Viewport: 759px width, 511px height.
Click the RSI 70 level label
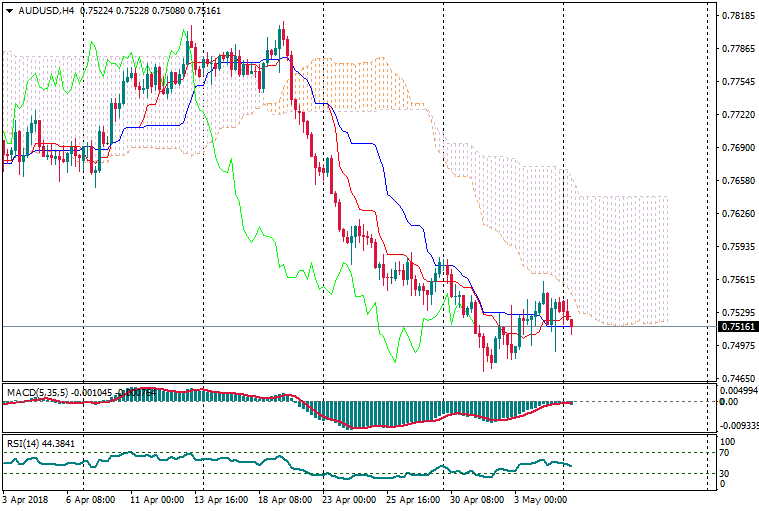coord(727,454)
